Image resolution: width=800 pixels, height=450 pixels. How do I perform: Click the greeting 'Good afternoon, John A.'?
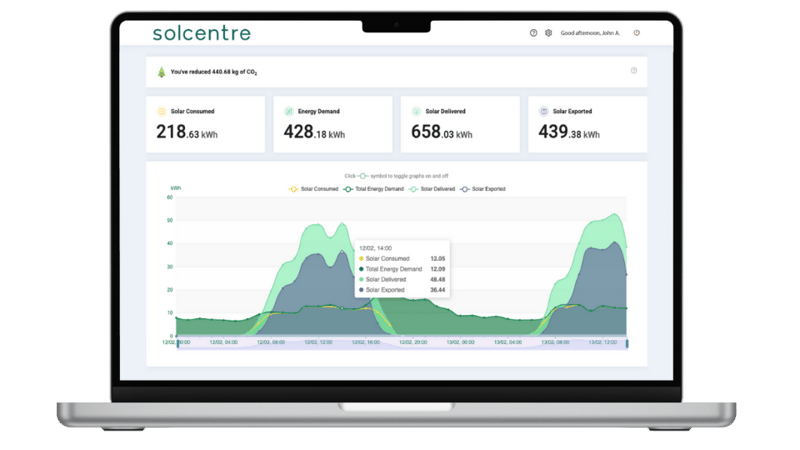(x=590, y=33)
